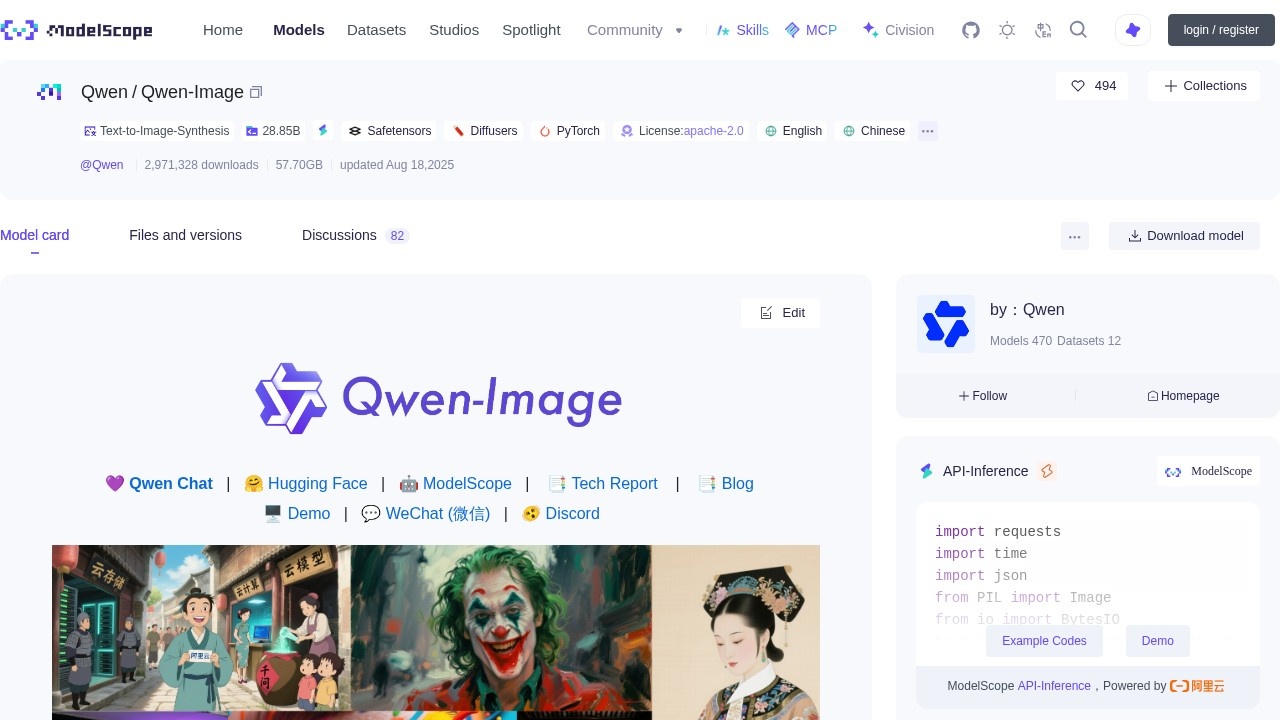The height and width of the screenshot is (720, 1280).
Task: Switch to Discussions tab
Action: 355,235
